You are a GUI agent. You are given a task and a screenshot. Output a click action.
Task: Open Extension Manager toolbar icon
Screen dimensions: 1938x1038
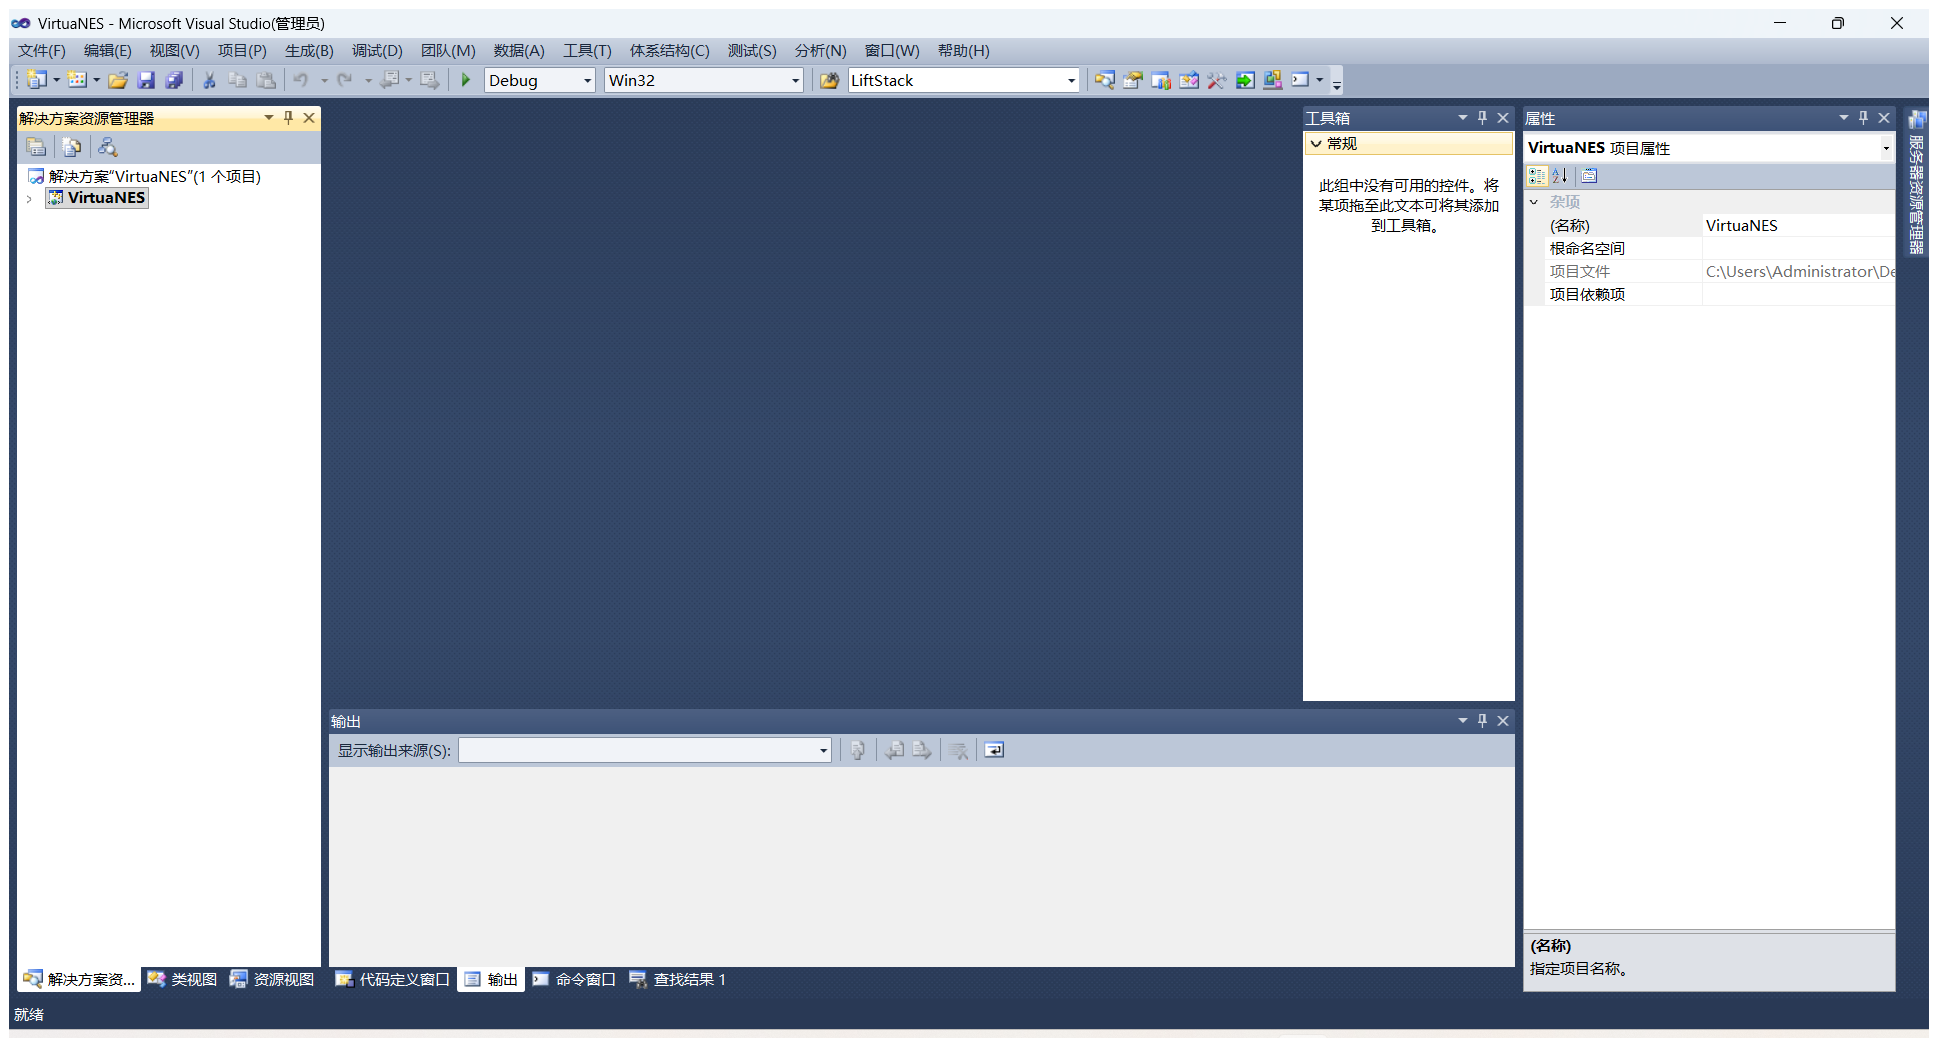point(1273,80)
